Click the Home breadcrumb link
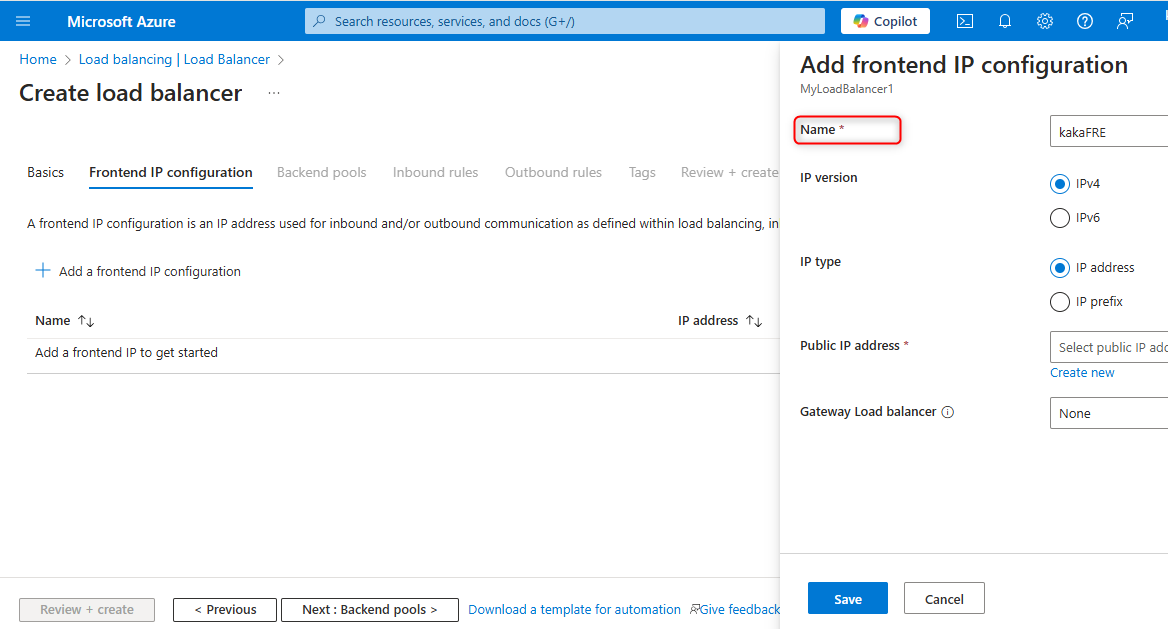The height and width of the screenshot is (629, 1168). tap(38, 59)
